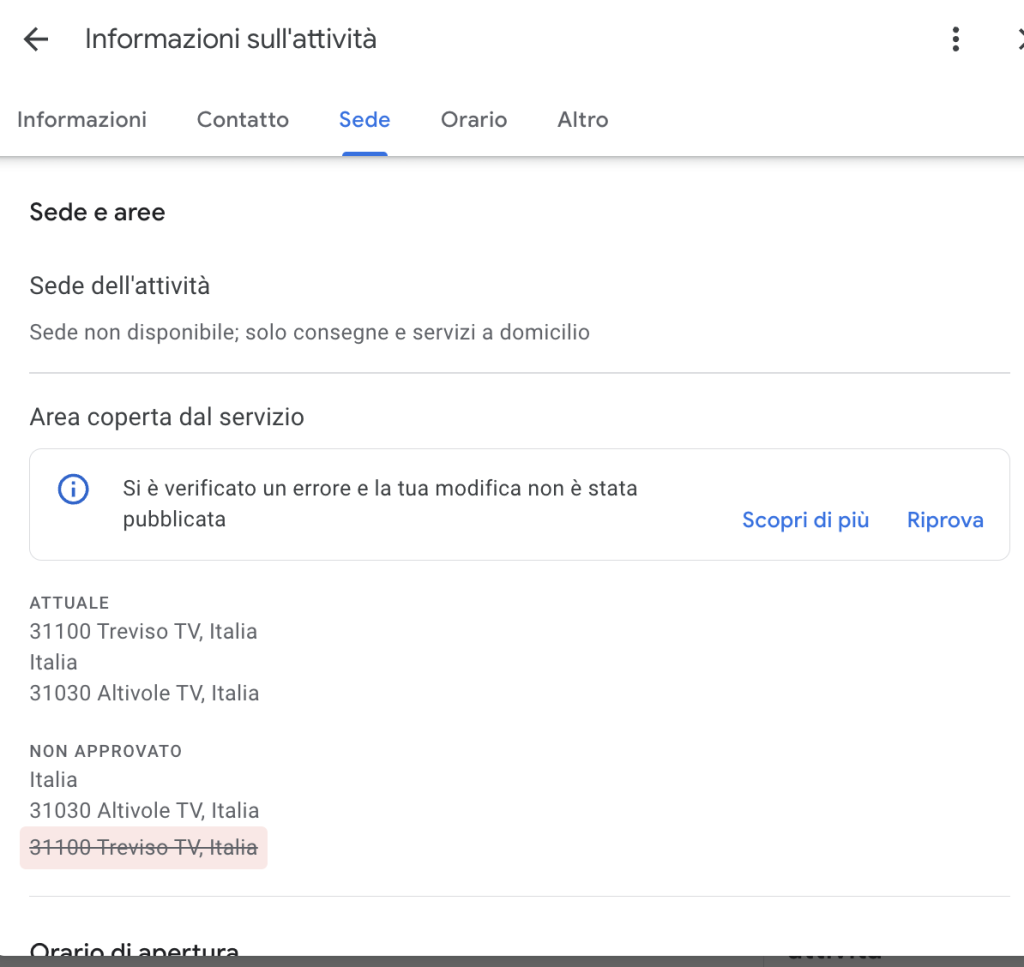This screenshot has width=1024, height=967.
Task: Click the Scopri di più link
Action: (x=805, y=520)
